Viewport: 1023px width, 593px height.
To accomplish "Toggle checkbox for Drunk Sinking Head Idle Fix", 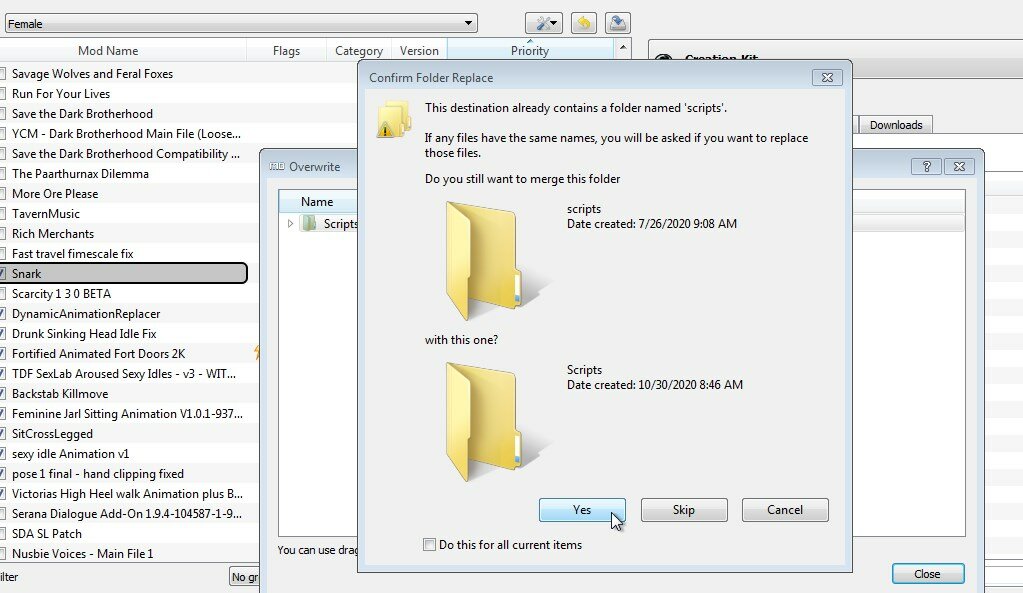I will point(2,334).
